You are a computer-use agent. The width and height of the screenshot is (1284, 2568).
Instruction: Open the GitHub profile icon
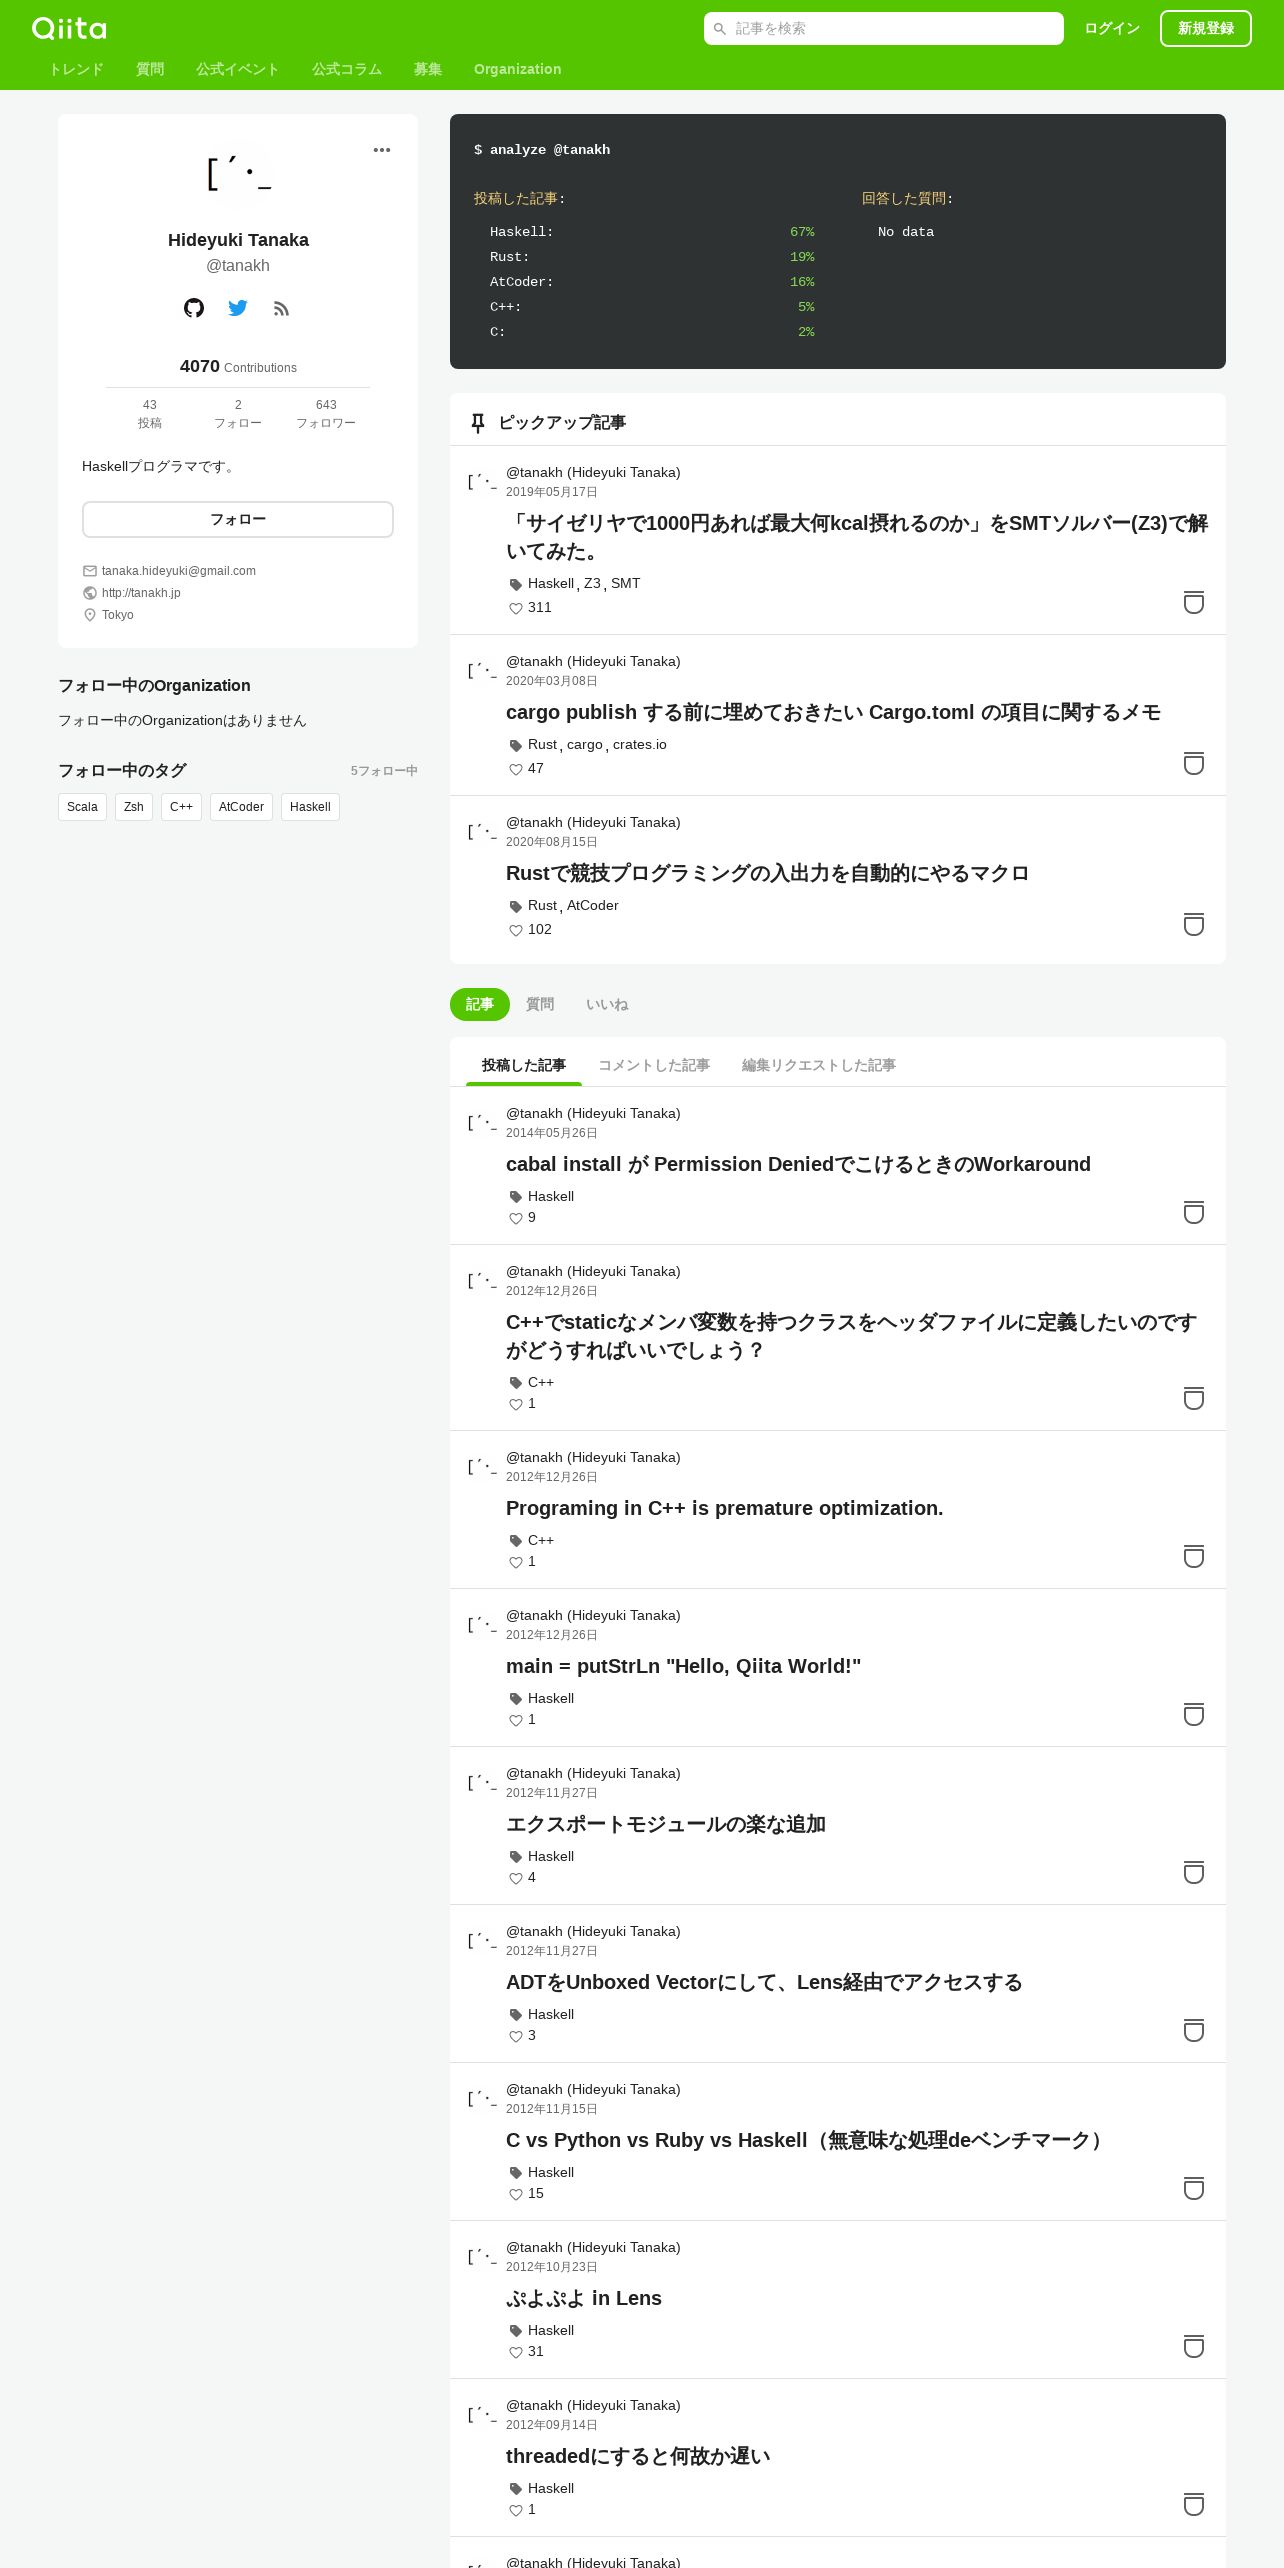tap(194, 308)
